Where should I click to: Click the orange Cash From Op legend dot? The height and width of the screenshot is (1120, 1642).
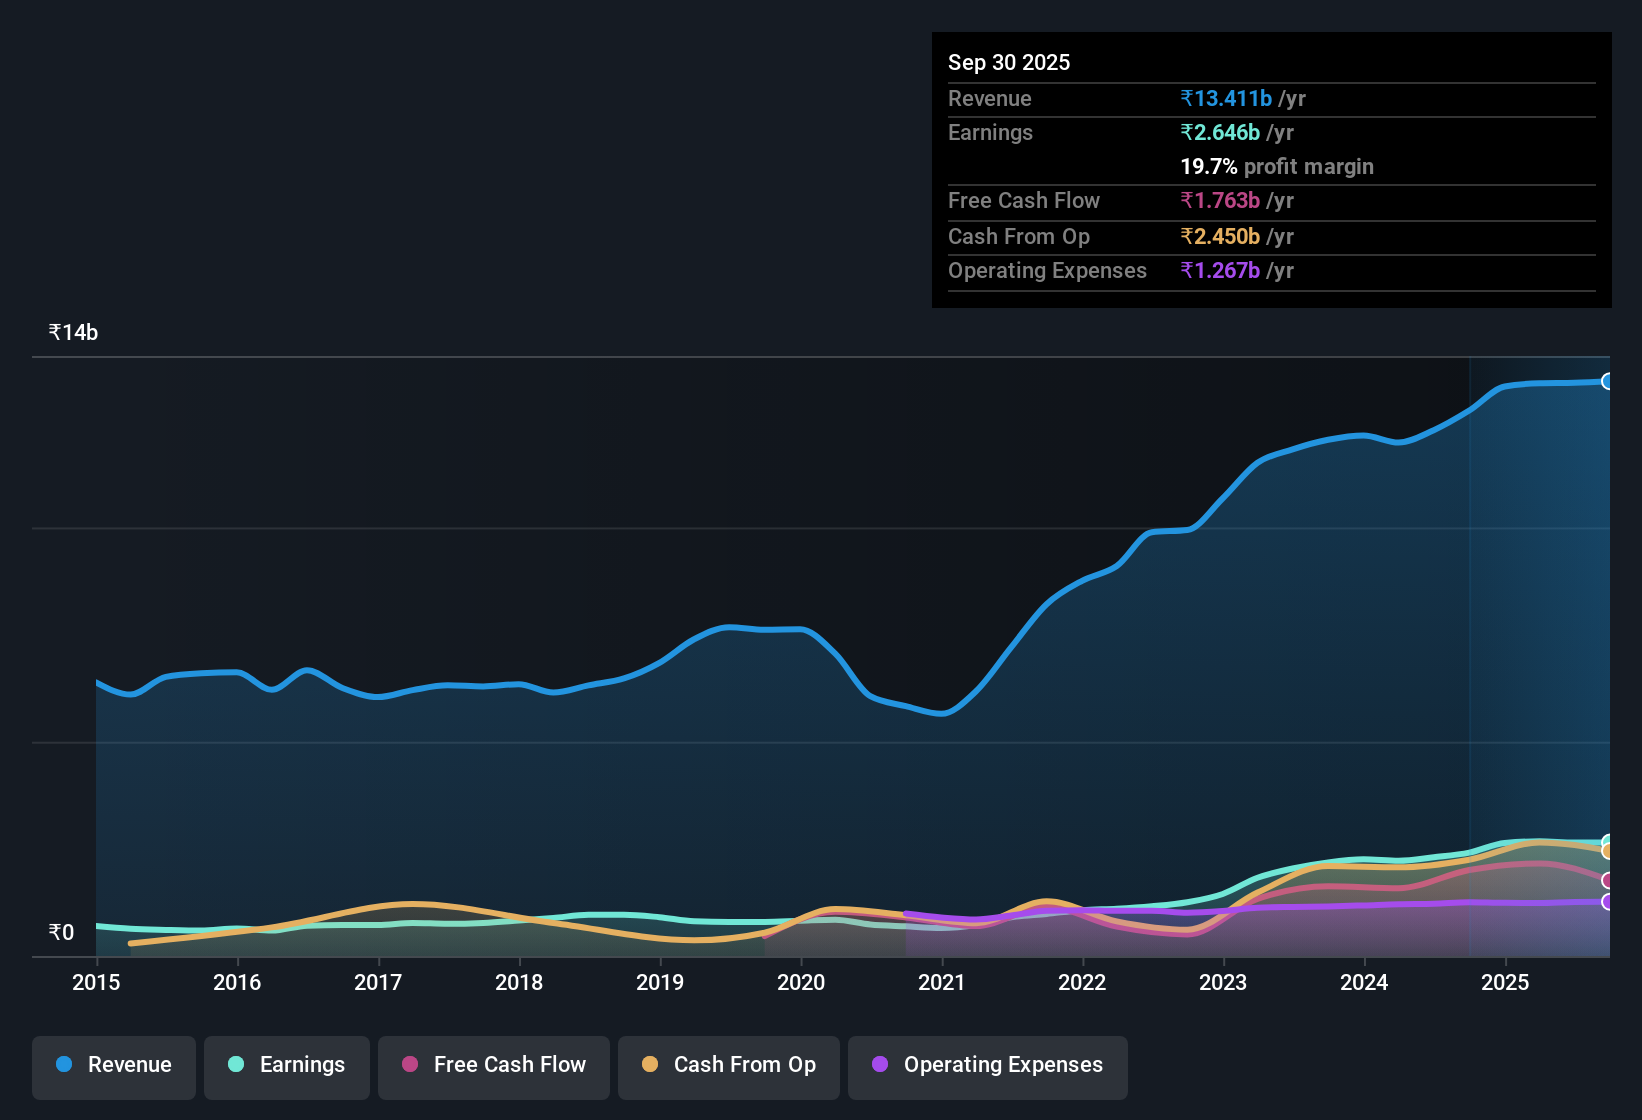[x=650, y=1065]
